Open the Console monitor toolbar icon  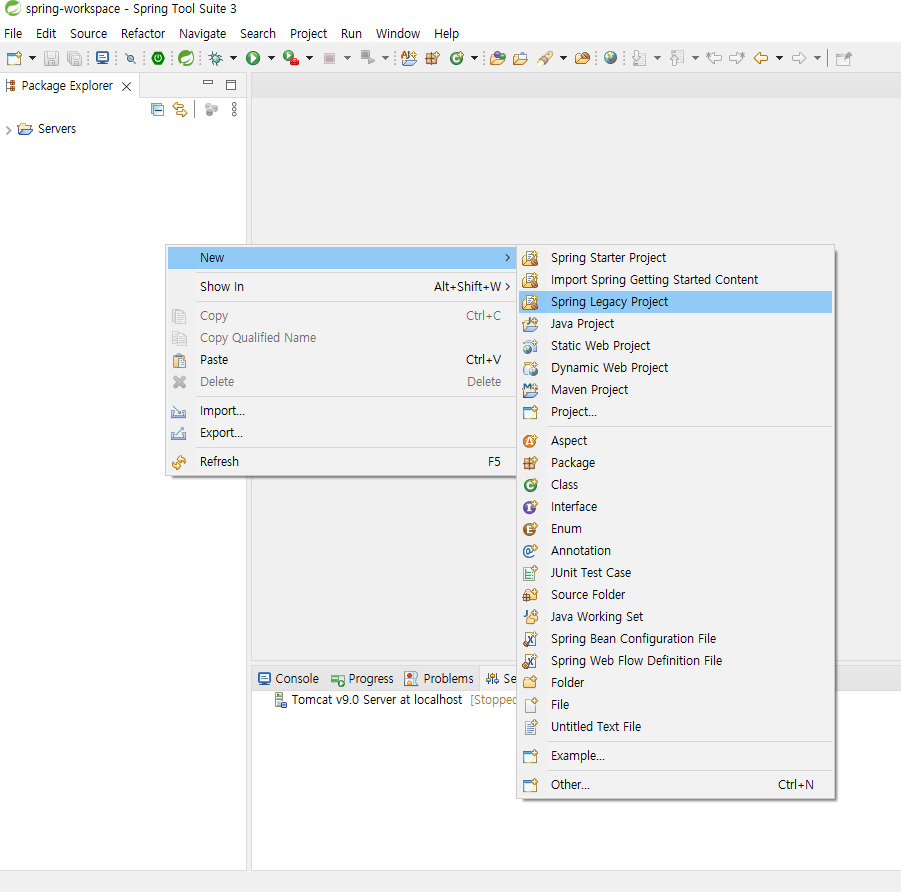coord(102,58)
